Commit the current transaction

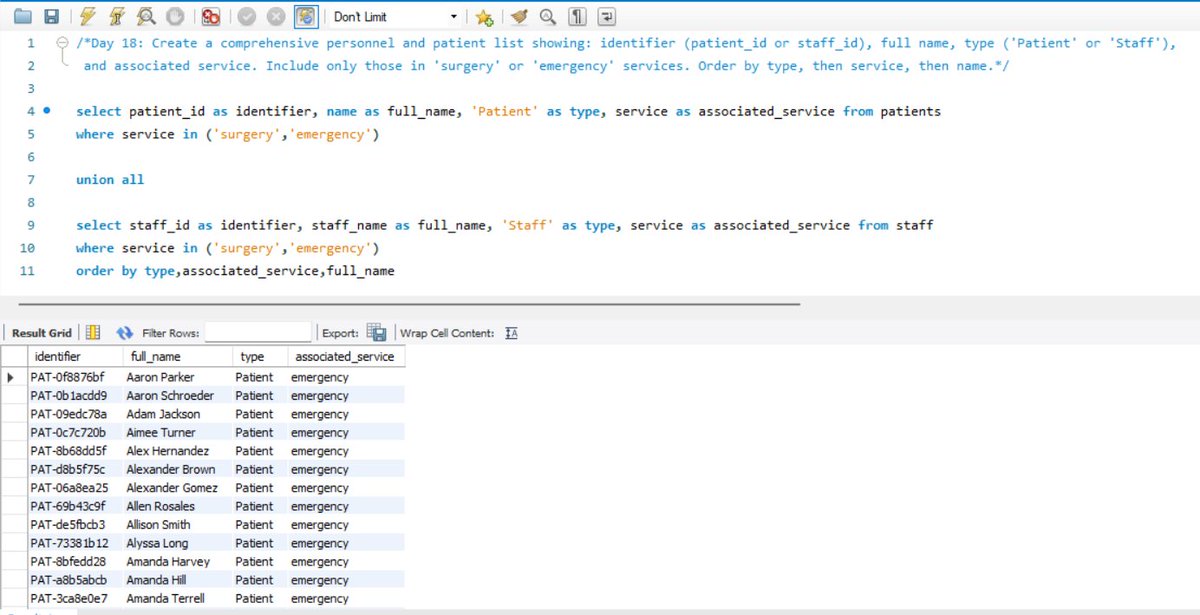pyautogui.click(x=247, y=16)
